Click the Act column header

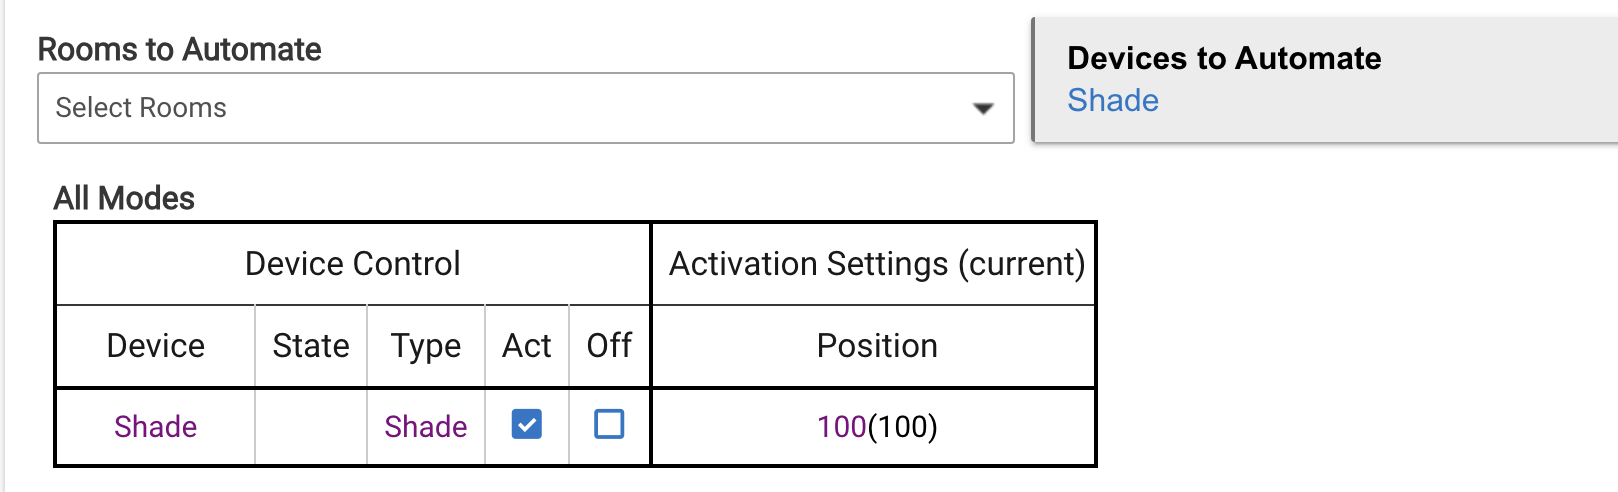(x=527, y=346)
